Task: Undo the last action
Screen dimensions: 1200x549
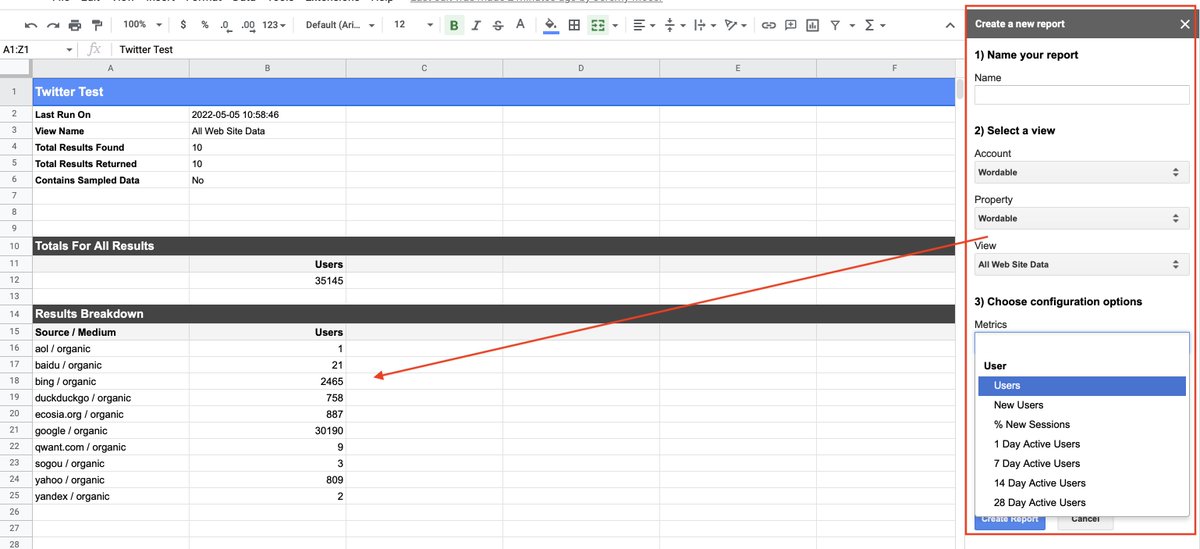Action: tap(31, 24)
